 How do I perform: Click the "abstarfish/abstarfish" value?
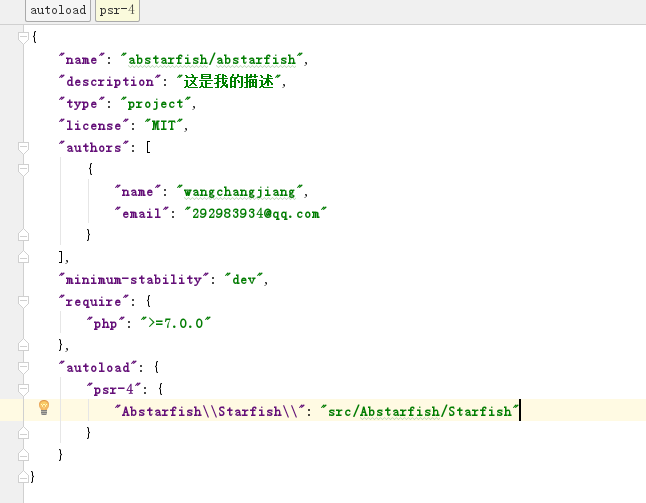pos(212,60)
